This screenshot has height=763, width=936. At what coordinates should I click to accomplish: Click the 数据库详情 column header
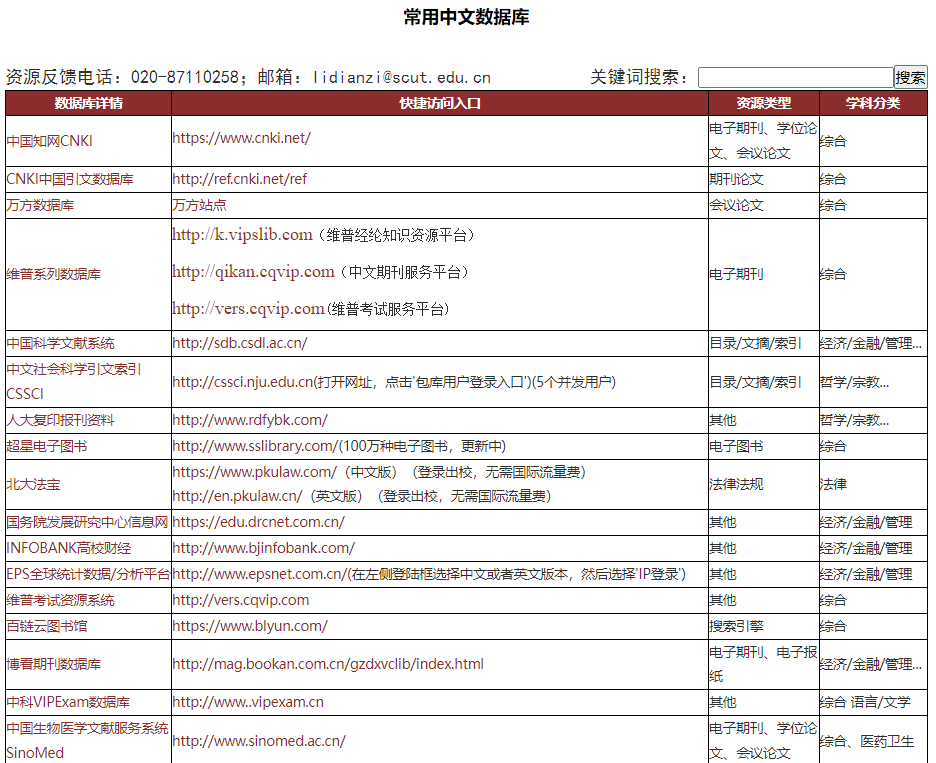click(x=88, y=103)
